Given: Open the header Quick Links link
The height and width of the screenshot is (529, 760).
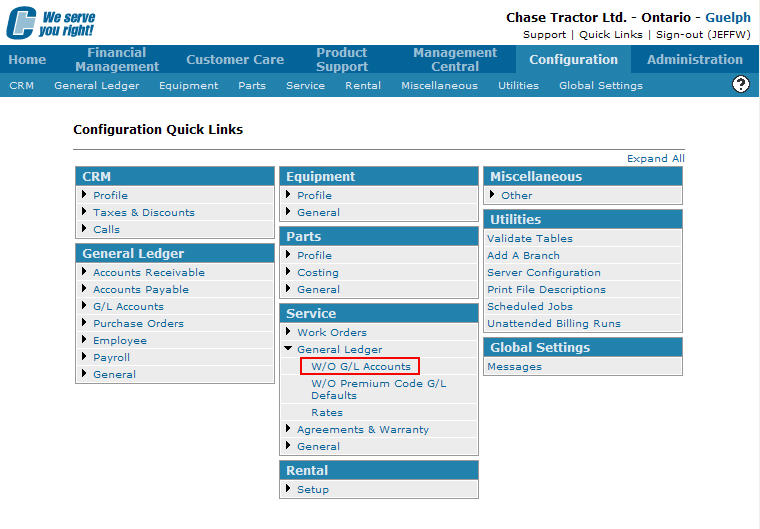Looking at the screenshot, I should pyautogui.click(x=611, y=35).
